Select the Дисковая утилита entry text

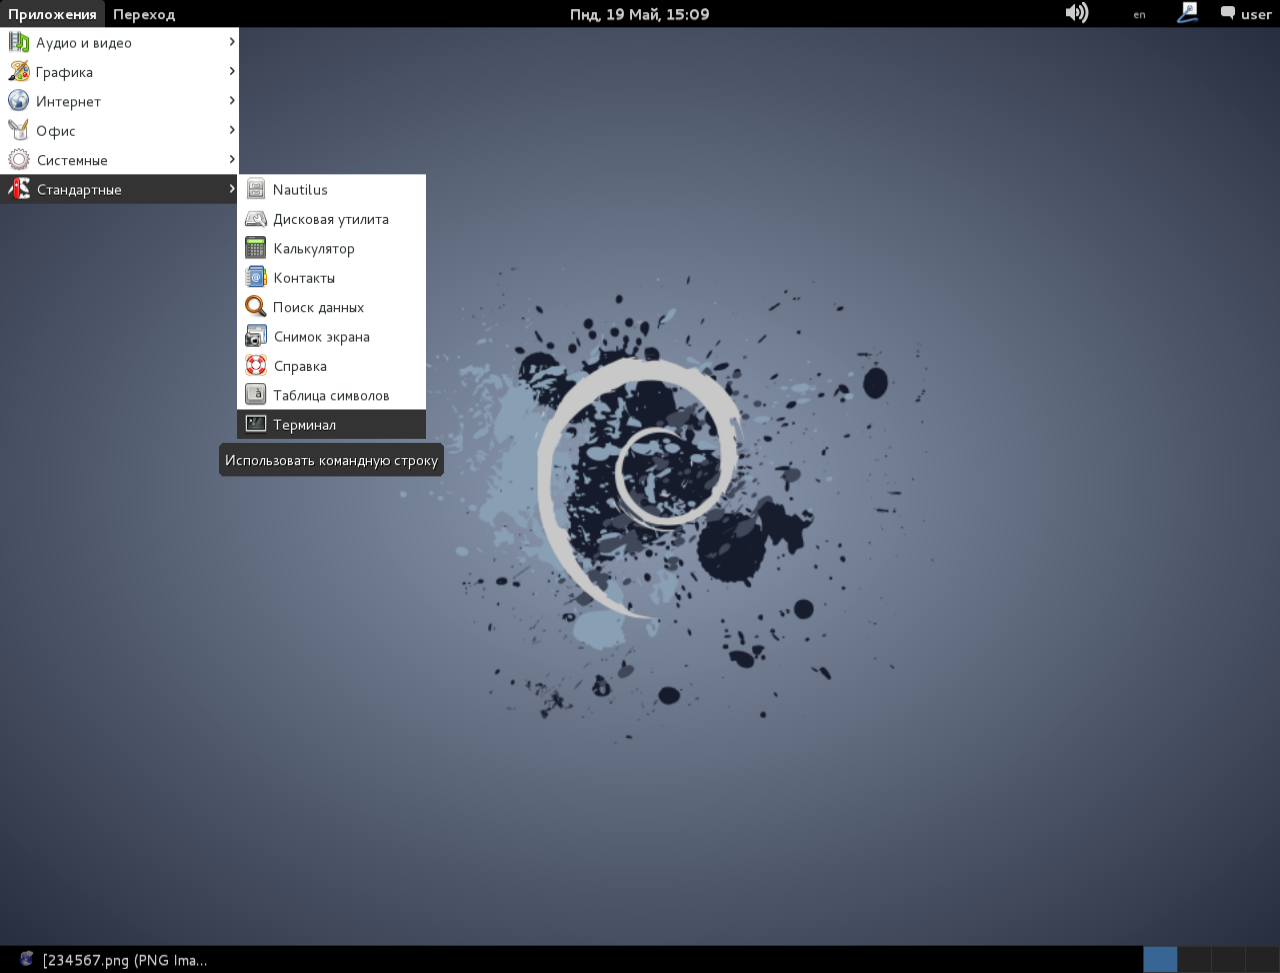(331, 219)
